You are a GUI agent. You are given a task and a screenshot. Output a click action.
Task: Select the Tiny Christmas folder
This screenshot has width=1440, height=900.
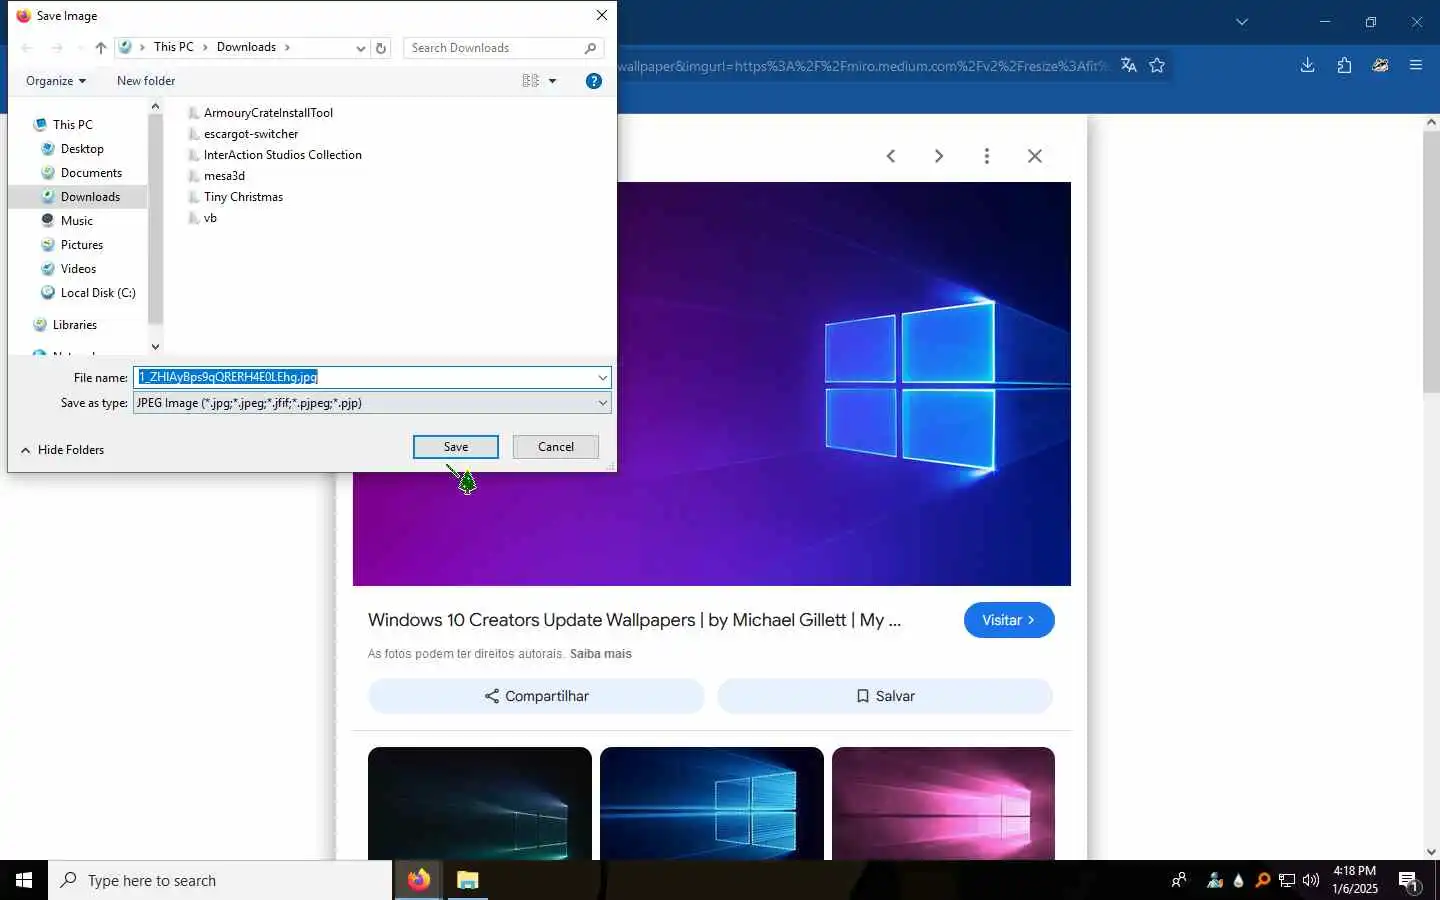pyautogui.click(x=243, y=197)
